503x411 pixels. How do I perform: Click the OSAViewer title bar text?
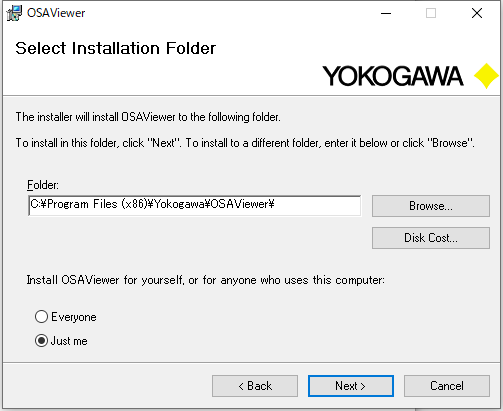click(x=56, y=13)
